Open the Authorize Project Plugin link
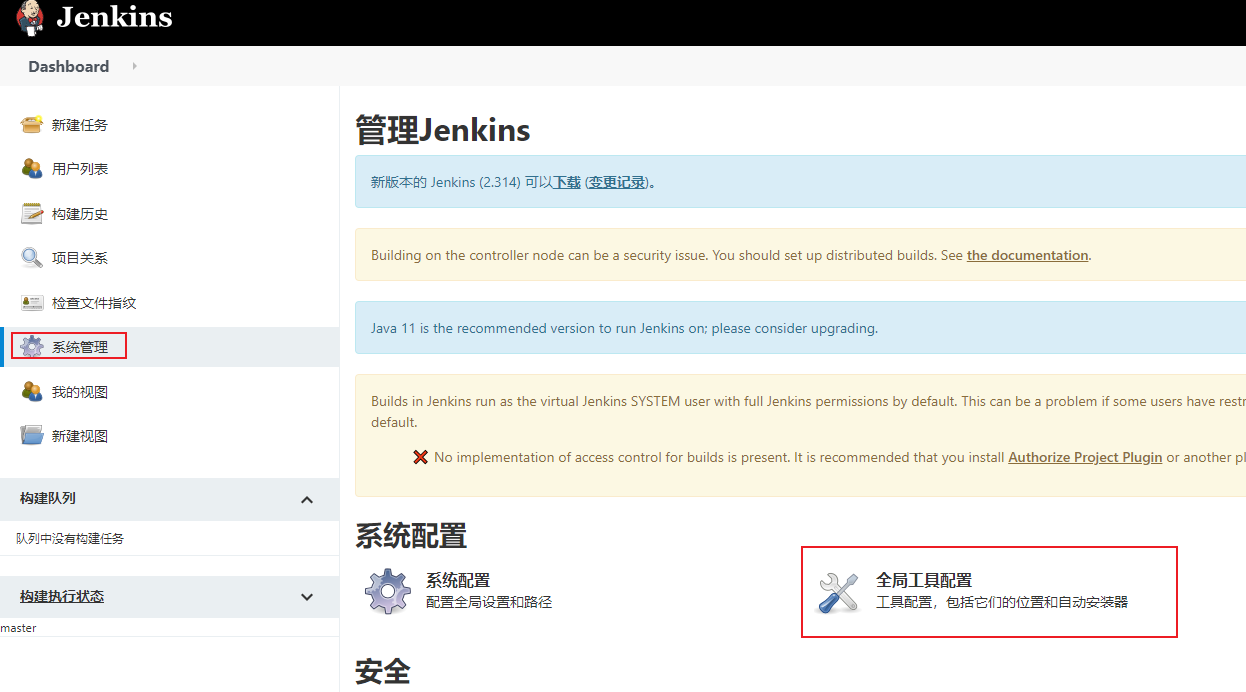This screenshot has width=1246, height=692. tap(1085, 457)
